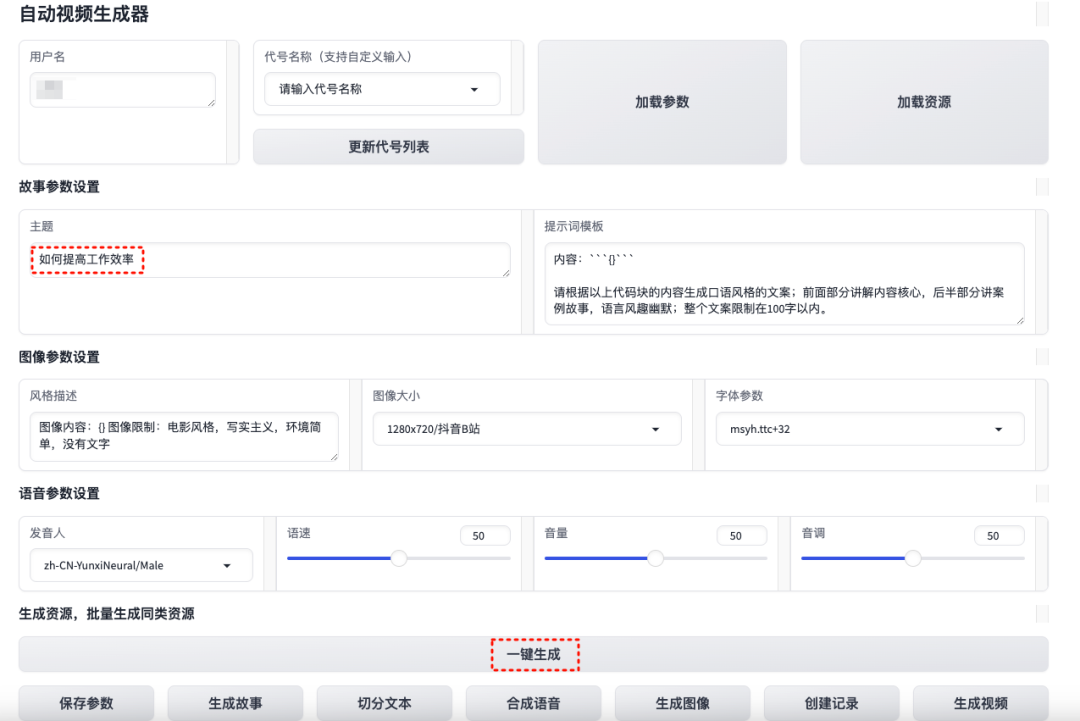Click the 生成资源，批量生成同类资源 heading
Viewport: 1080px width, 721px height.
[x=106, y=614]
